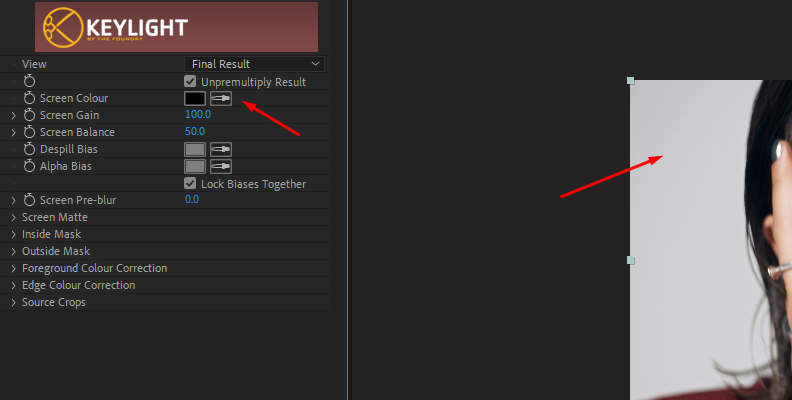
Task: Expand Foreground Colour Correction
Action: 14,268
